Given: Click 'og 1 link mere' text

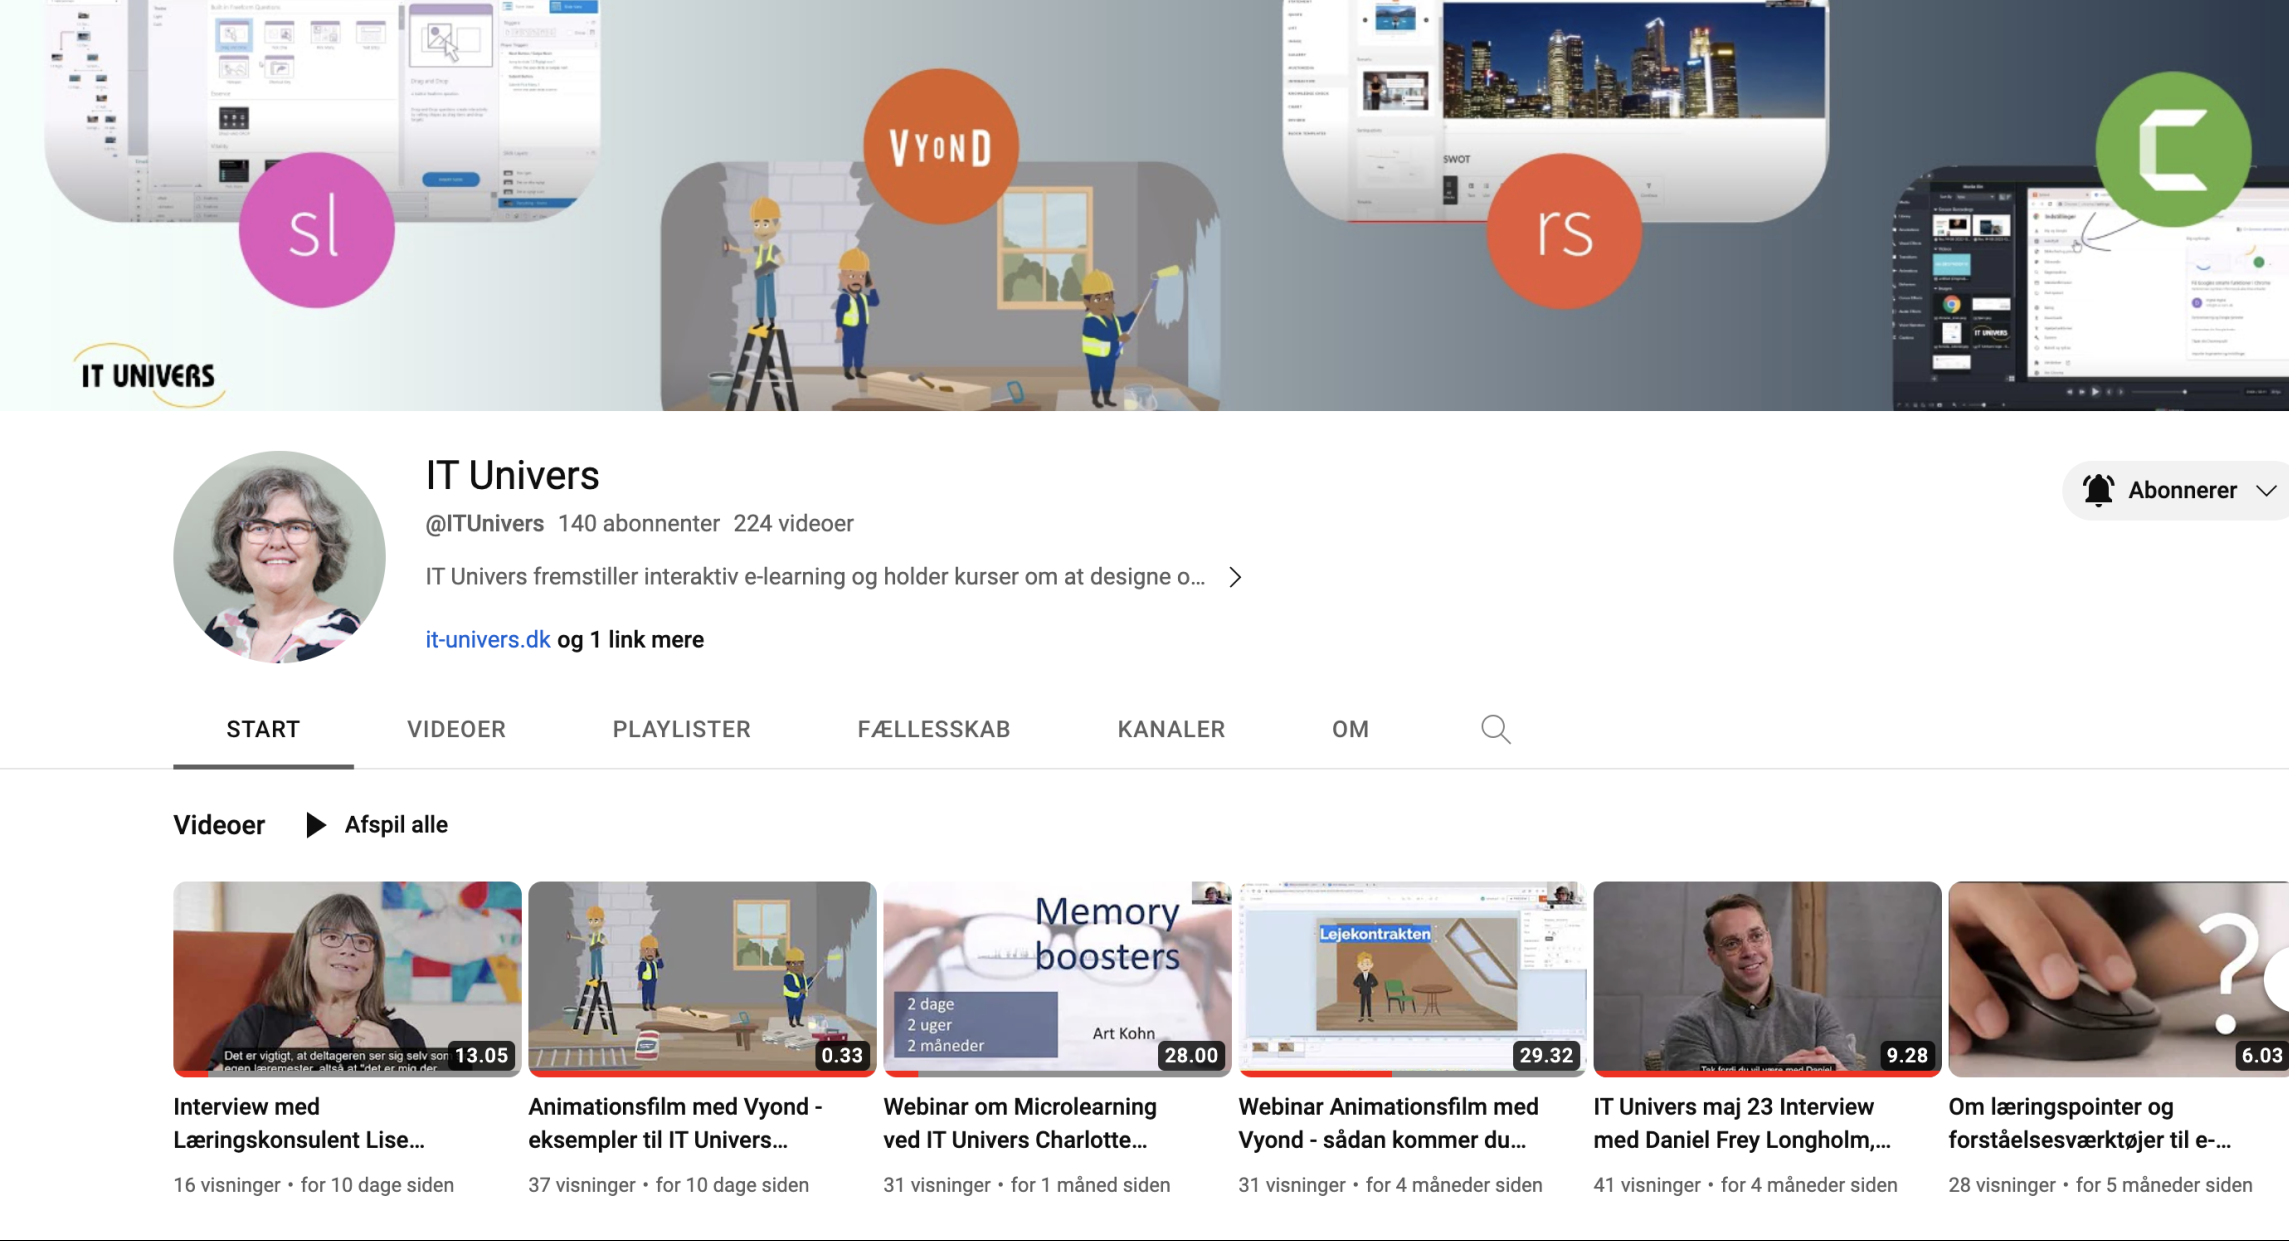Looking at the screenshot, I should pos(630,639).
